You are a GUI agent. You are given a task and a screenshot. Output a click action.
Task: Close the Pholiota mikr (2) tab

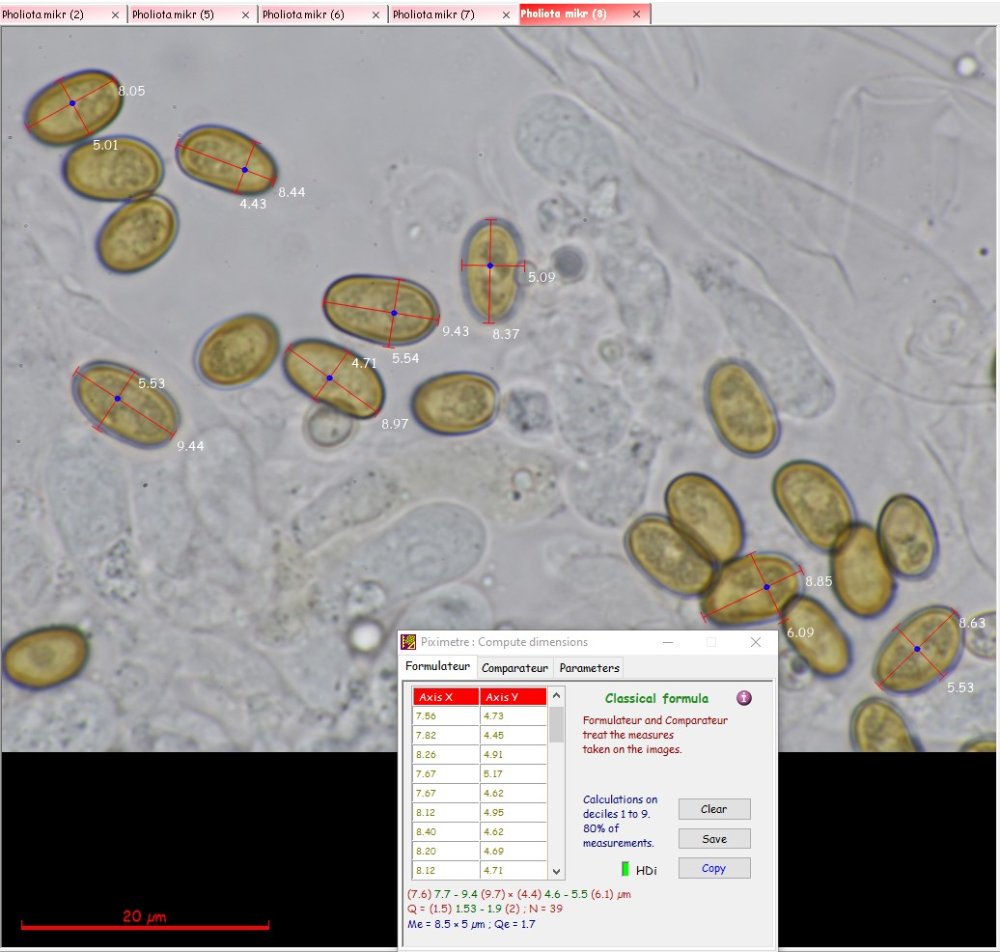pos(115,15)
